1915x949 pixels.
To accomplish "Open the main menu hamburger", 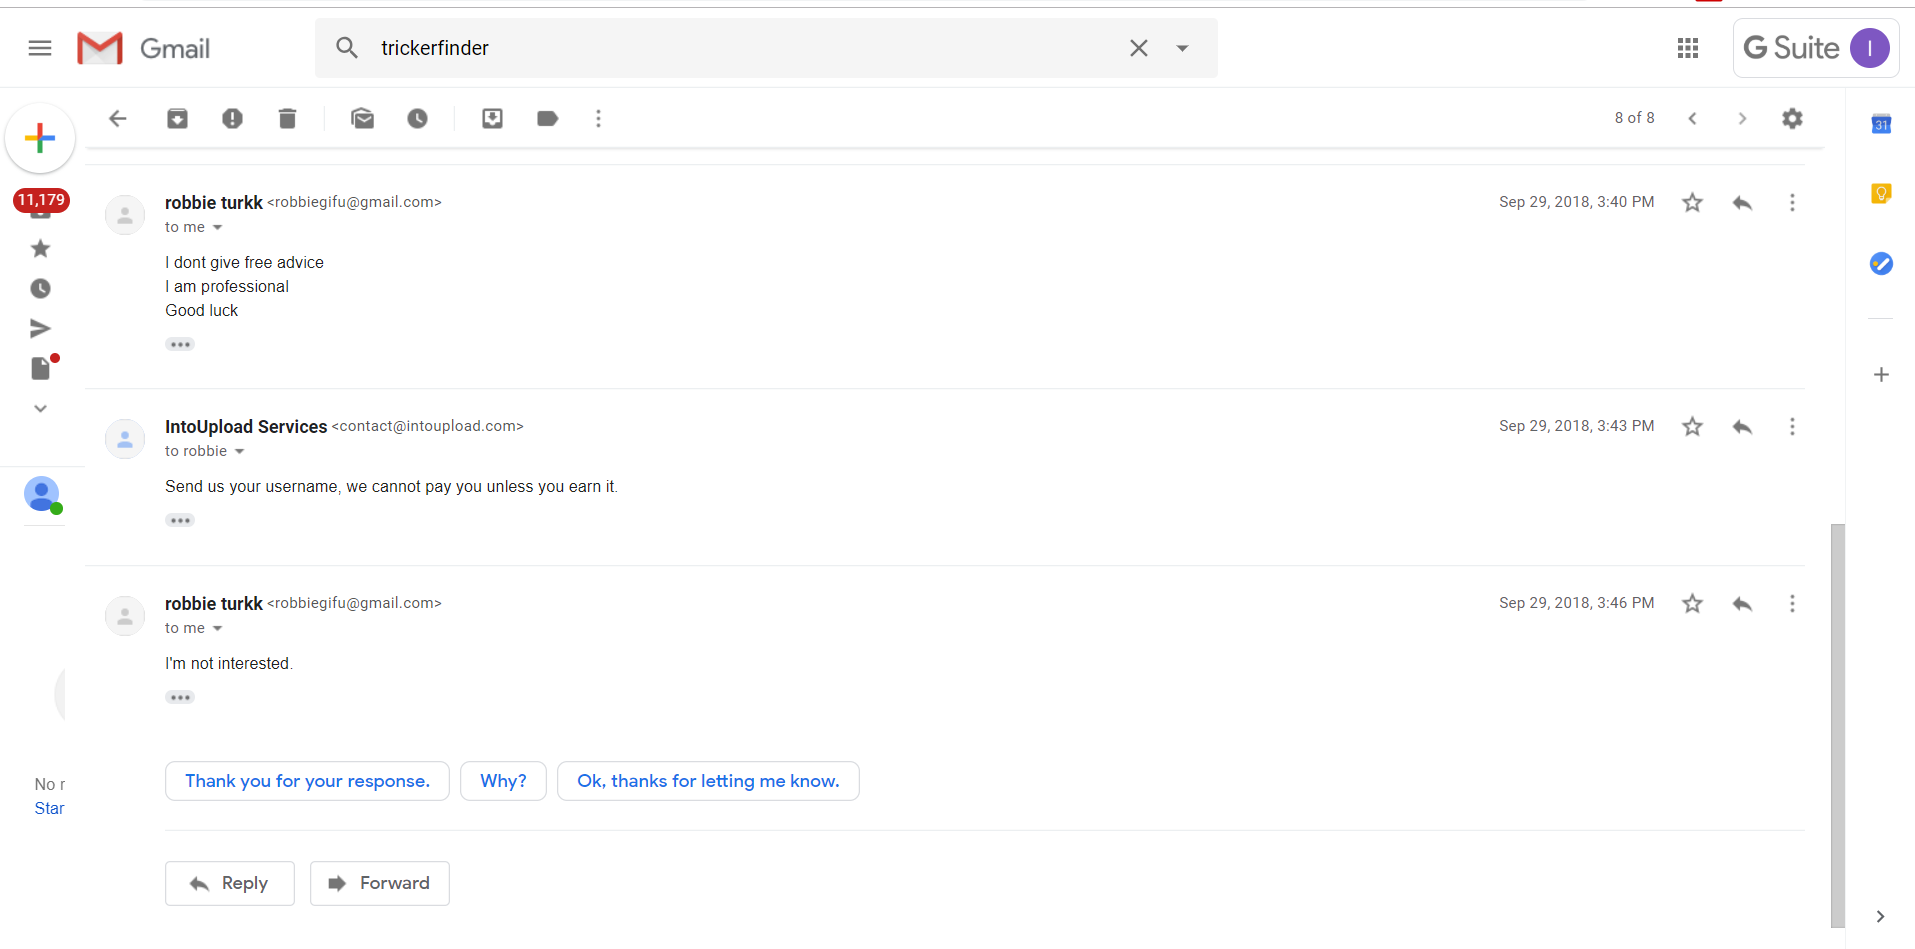I will click(40, 48).
